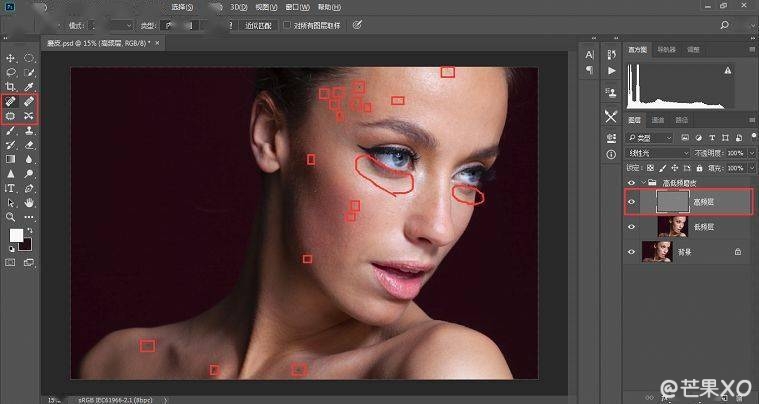Select the Blur tool

pyautogui.click(x=29, y=159)
